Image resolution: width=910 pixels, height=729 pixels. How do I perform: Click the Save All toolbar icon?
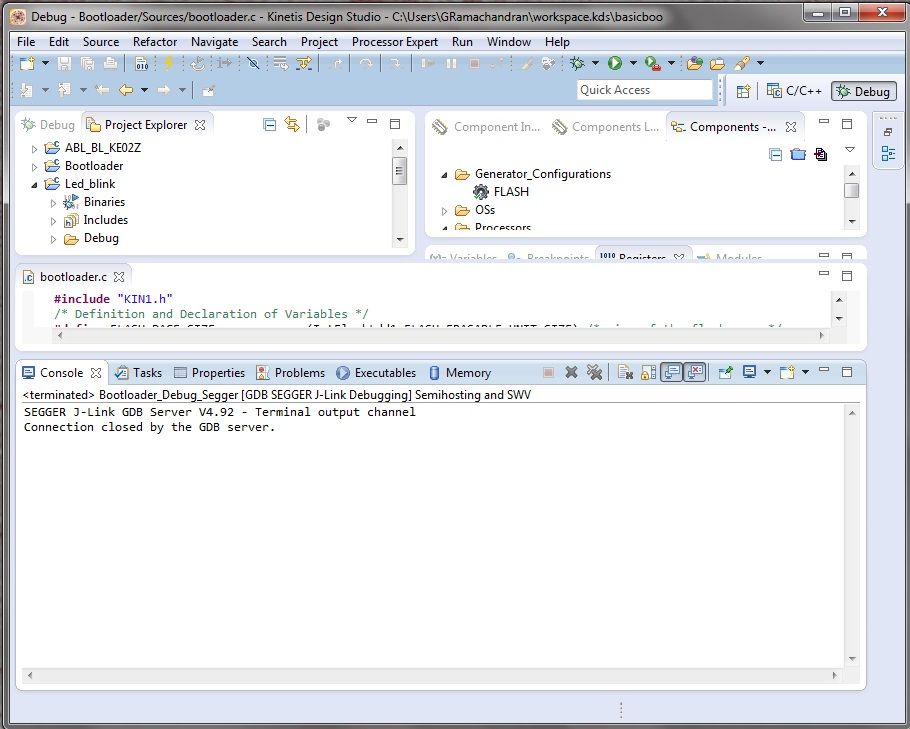point(88,63)
